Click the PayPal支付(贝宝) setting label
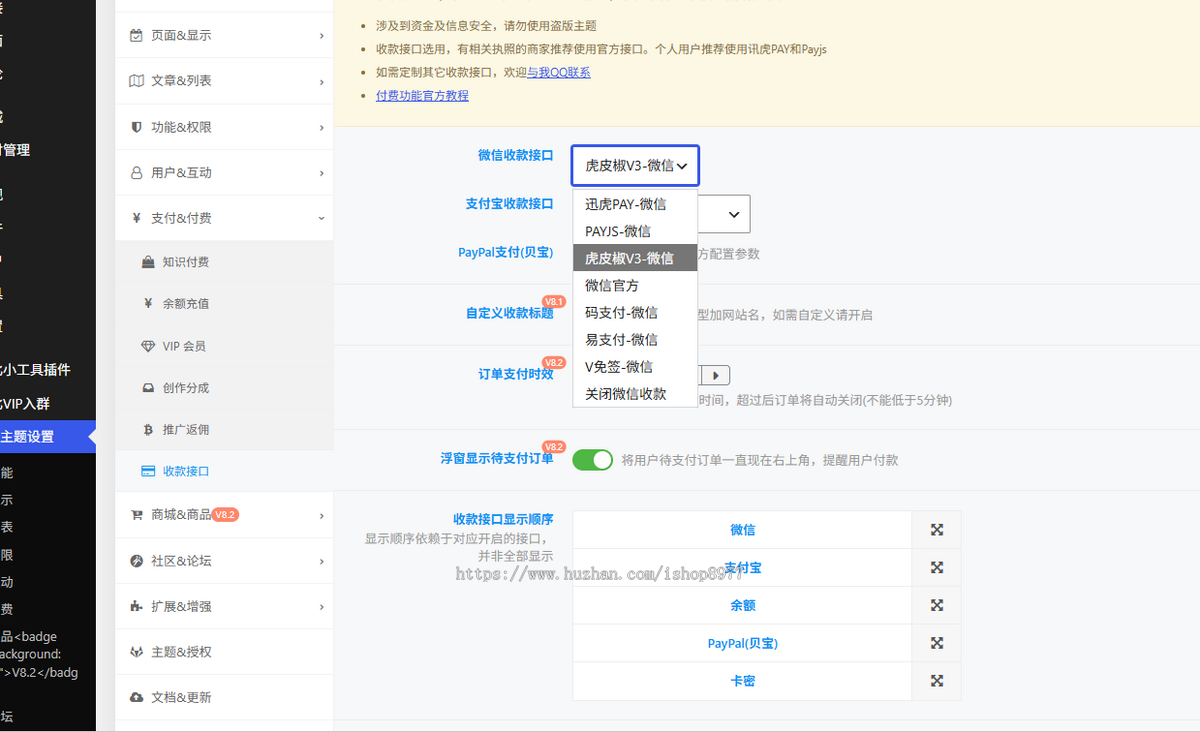This screenshot has width=1200, height=732. (506, 252)
